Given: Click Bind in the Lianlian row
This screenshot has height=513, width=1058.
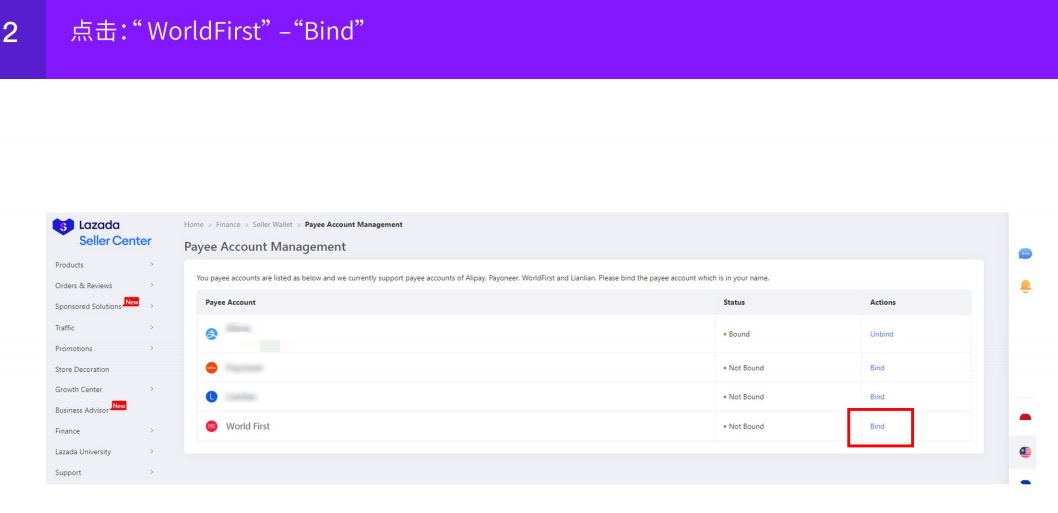Looking at the screenshot, I should [x=877, y=397].
